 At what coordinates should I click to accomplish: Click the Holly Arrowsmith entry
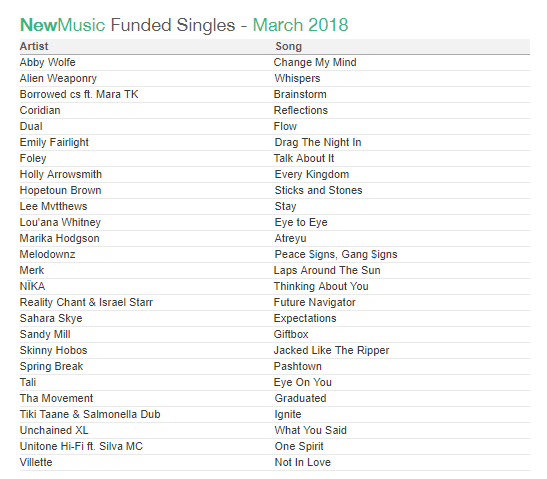point(61,174)
